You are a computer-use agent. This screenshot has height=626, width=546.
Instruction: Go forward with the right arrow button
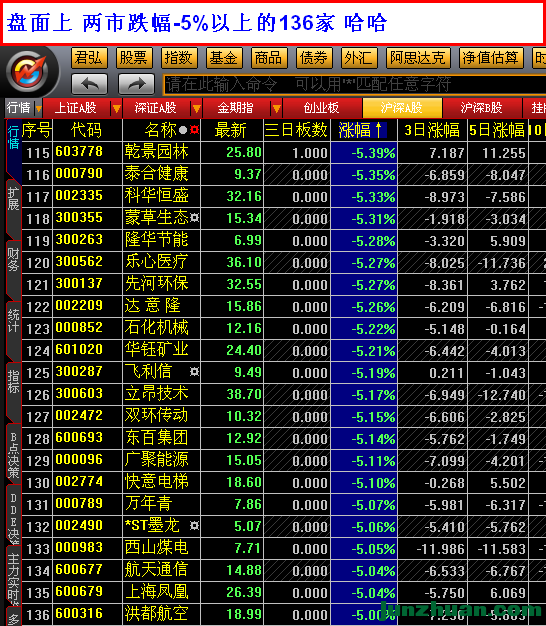(x=136, y=84)
